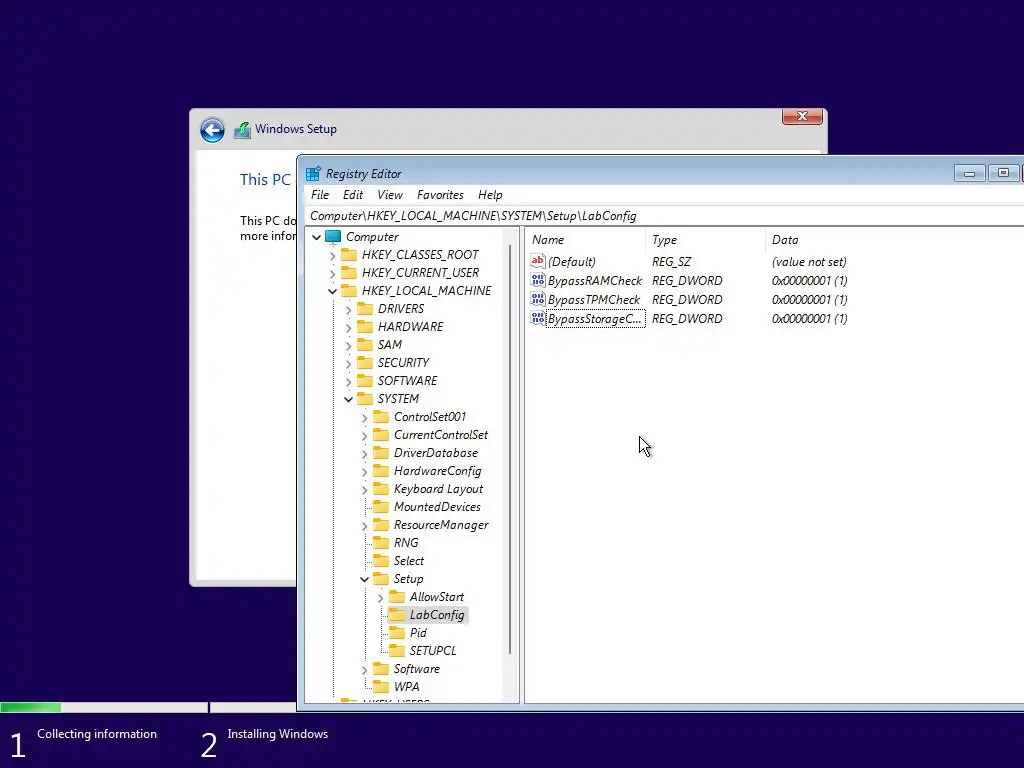Expand the DRIVERS key chevron
The height and width of the screenshot is (768, 1024).
[x=348, y=309]
